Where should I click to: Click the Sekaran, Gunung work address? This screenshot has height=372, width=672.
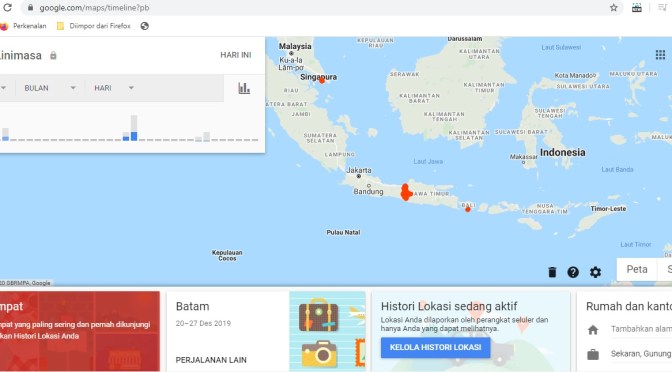tap(641, 354)
